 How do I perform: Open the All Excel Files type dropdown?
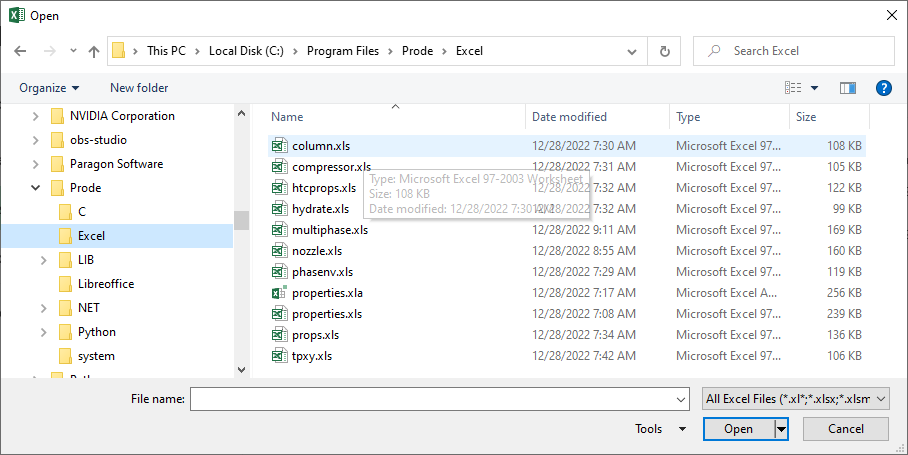796,399
